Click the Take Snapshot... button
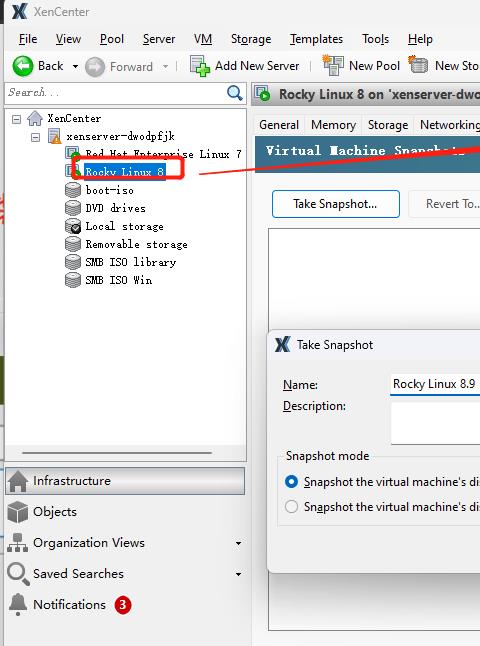The height and width of the screenshot is (646, 480). click(x=336, y=204)
